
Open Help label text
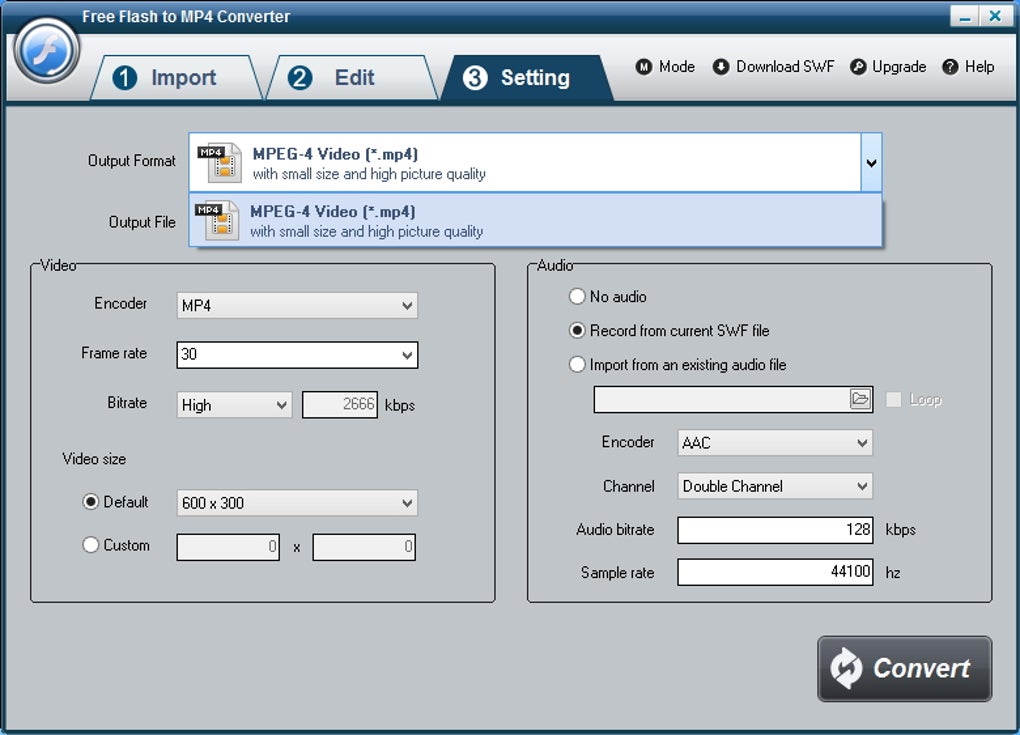click(980, 67)
